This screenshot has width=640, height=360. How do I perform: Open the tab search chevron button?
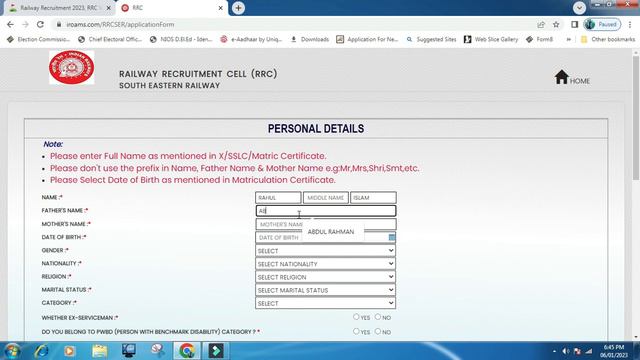click(579, 8)
